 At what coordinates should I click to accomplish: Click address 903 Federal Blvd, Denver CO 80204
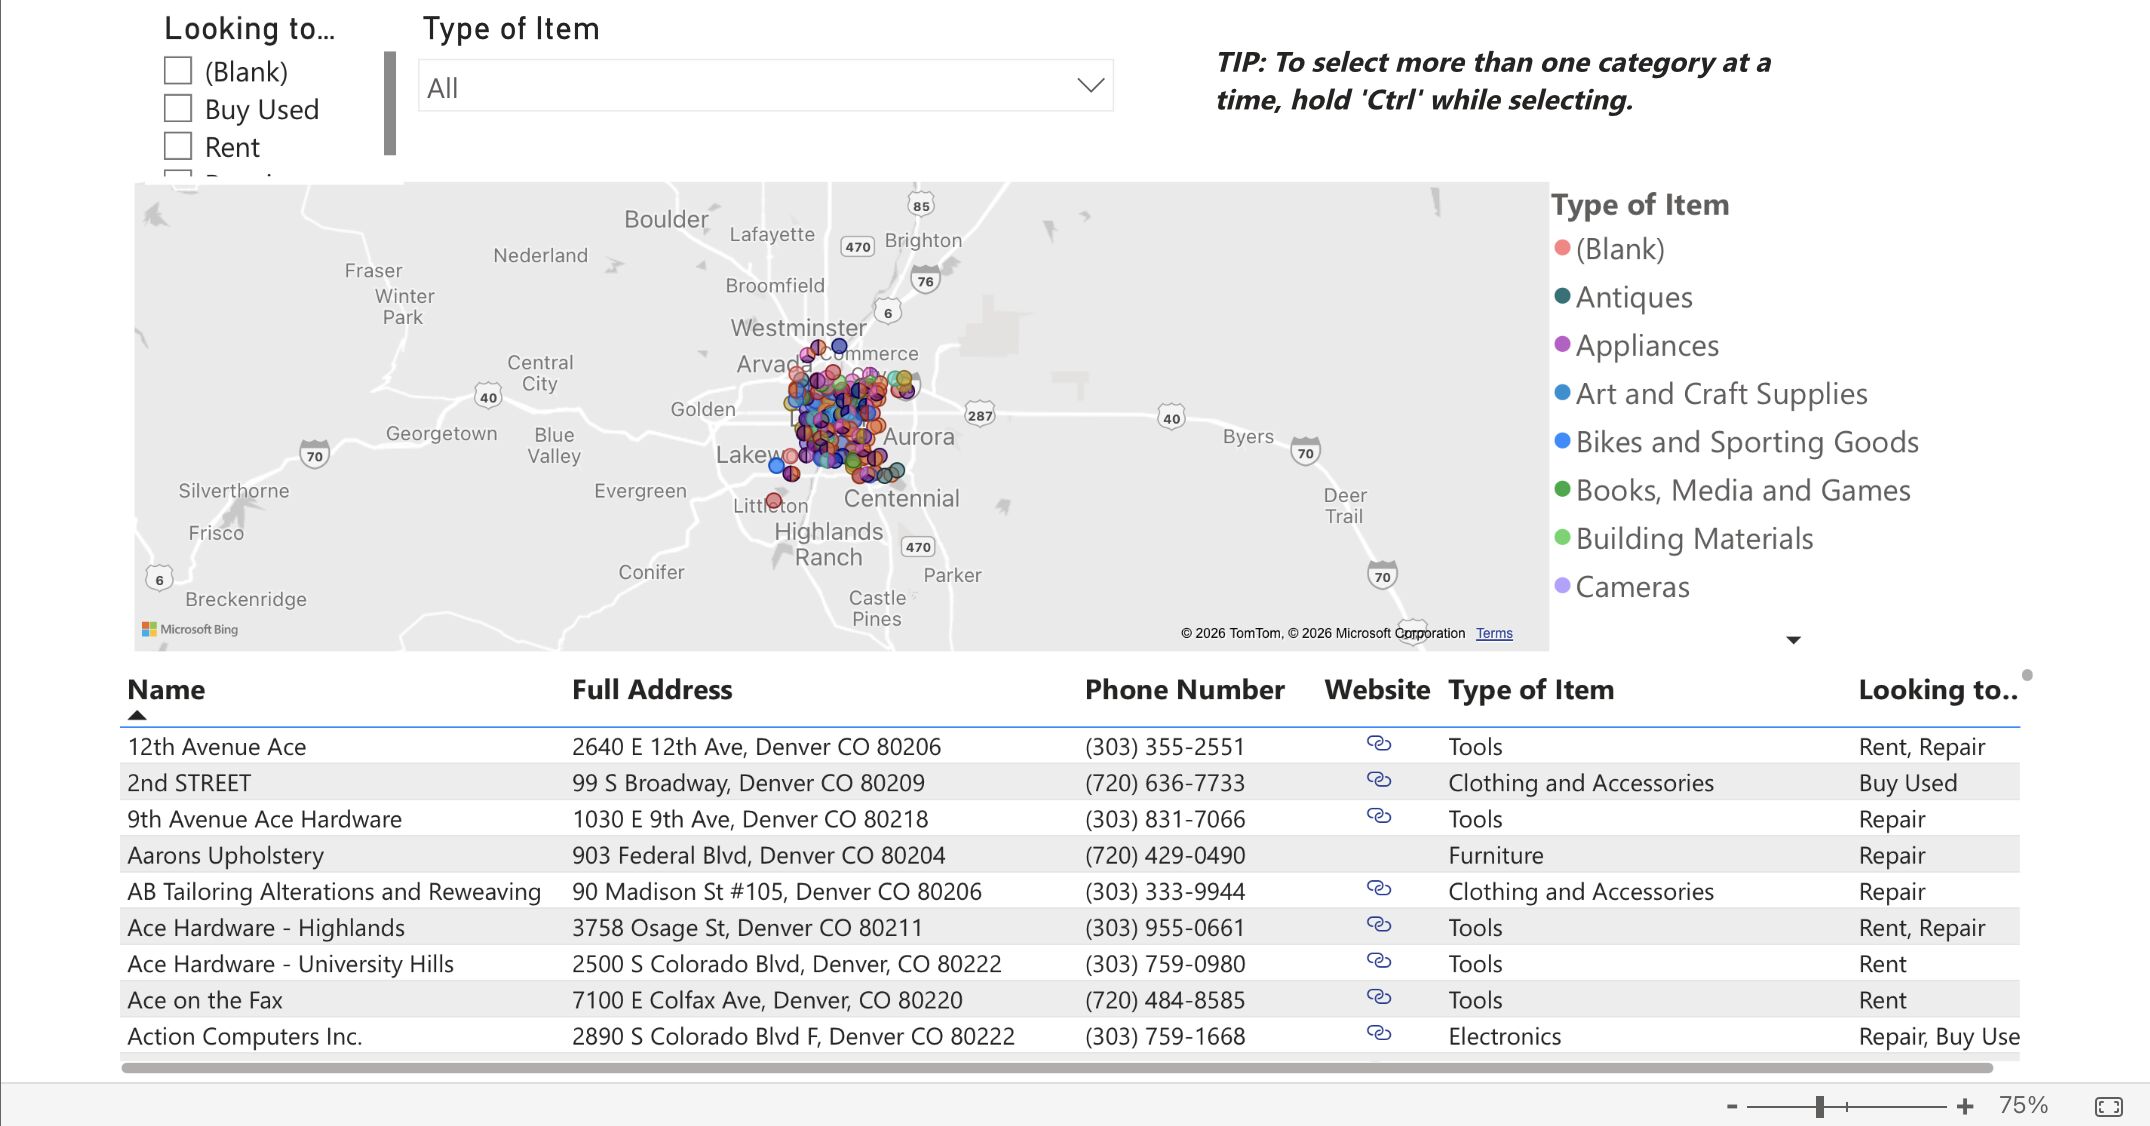[759, 855]
